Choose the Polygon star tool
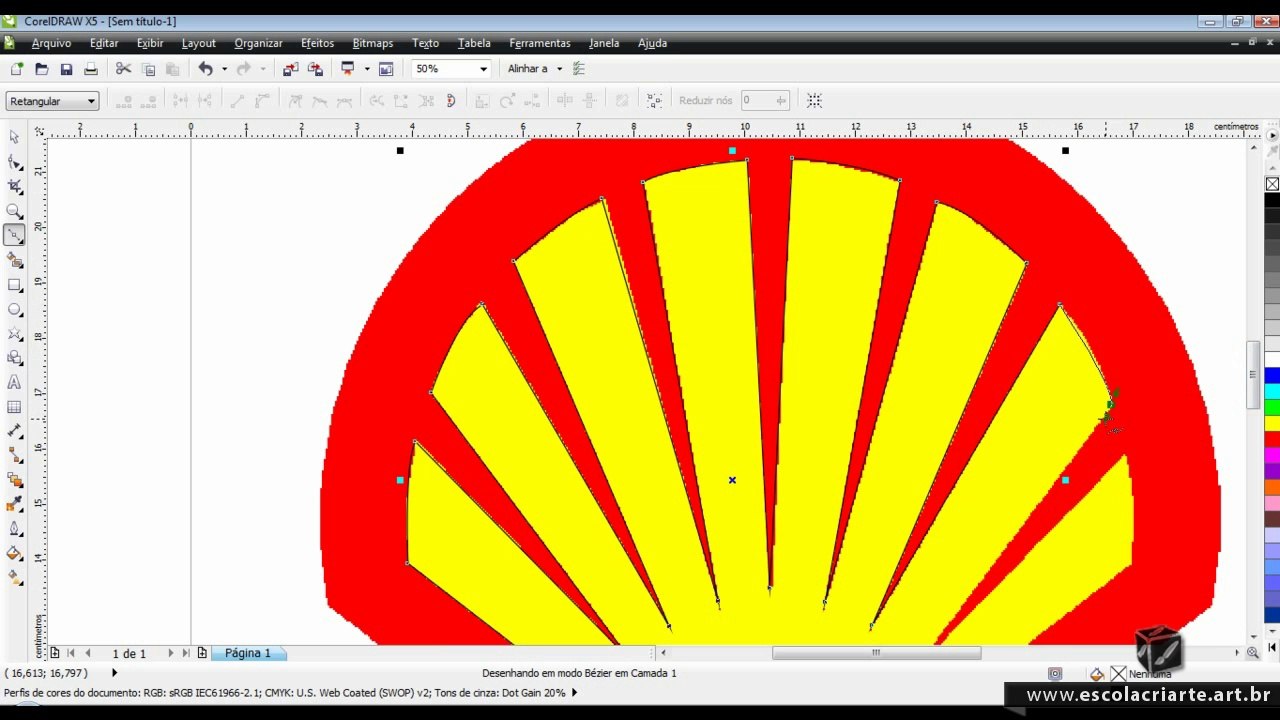 coord(14,333)
